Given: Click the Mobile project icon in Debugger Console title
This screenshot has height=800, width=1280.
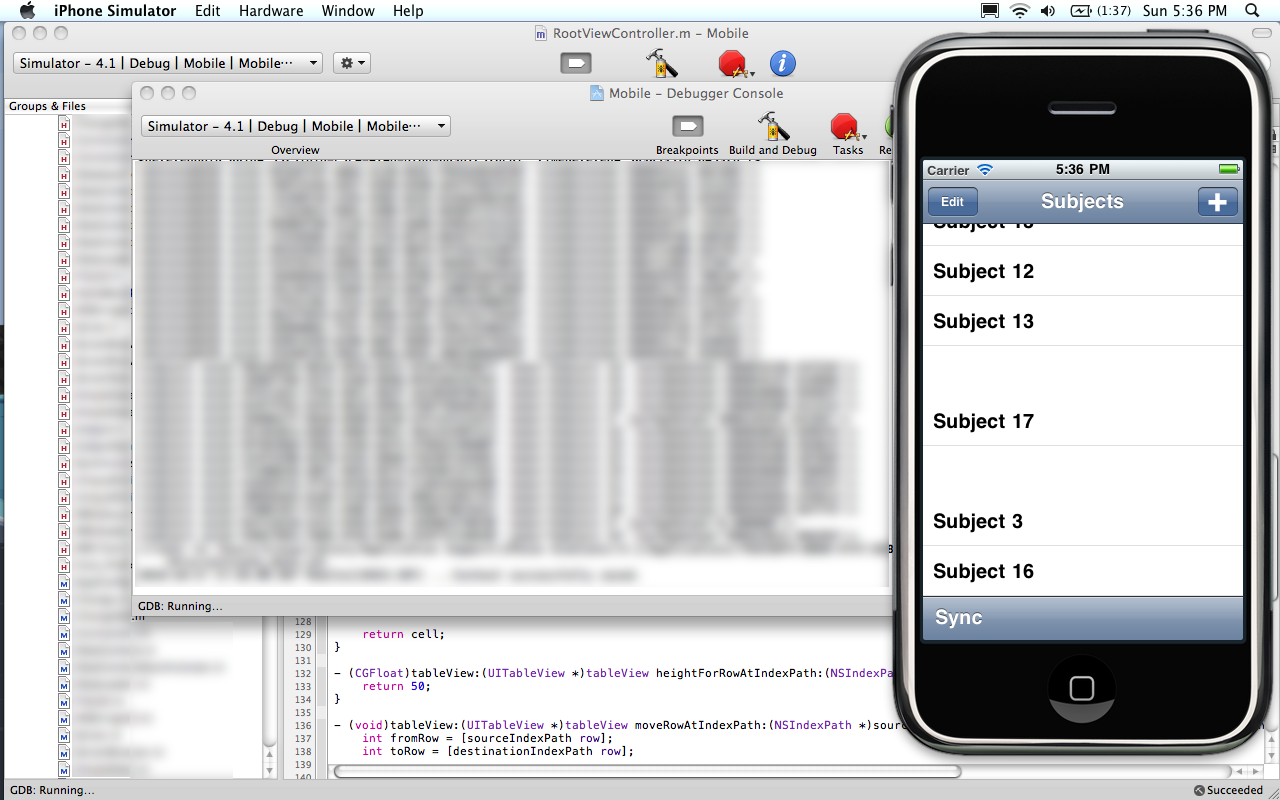Looking at the screenshot, I should 597,93.
